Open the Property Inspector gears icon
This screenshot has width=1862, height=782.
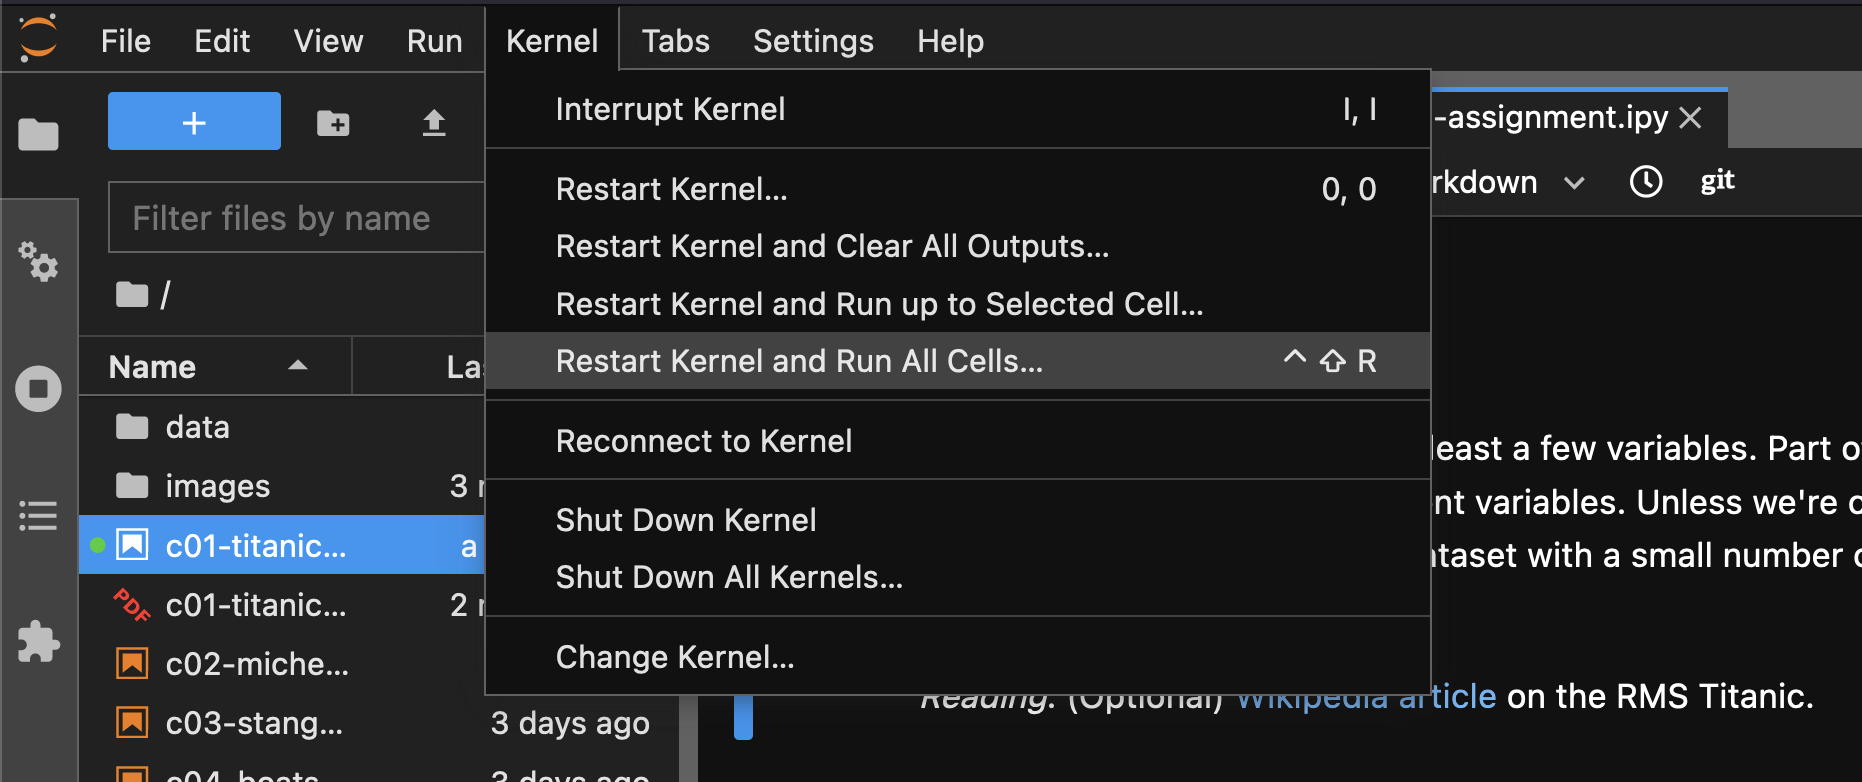point(38,261)
